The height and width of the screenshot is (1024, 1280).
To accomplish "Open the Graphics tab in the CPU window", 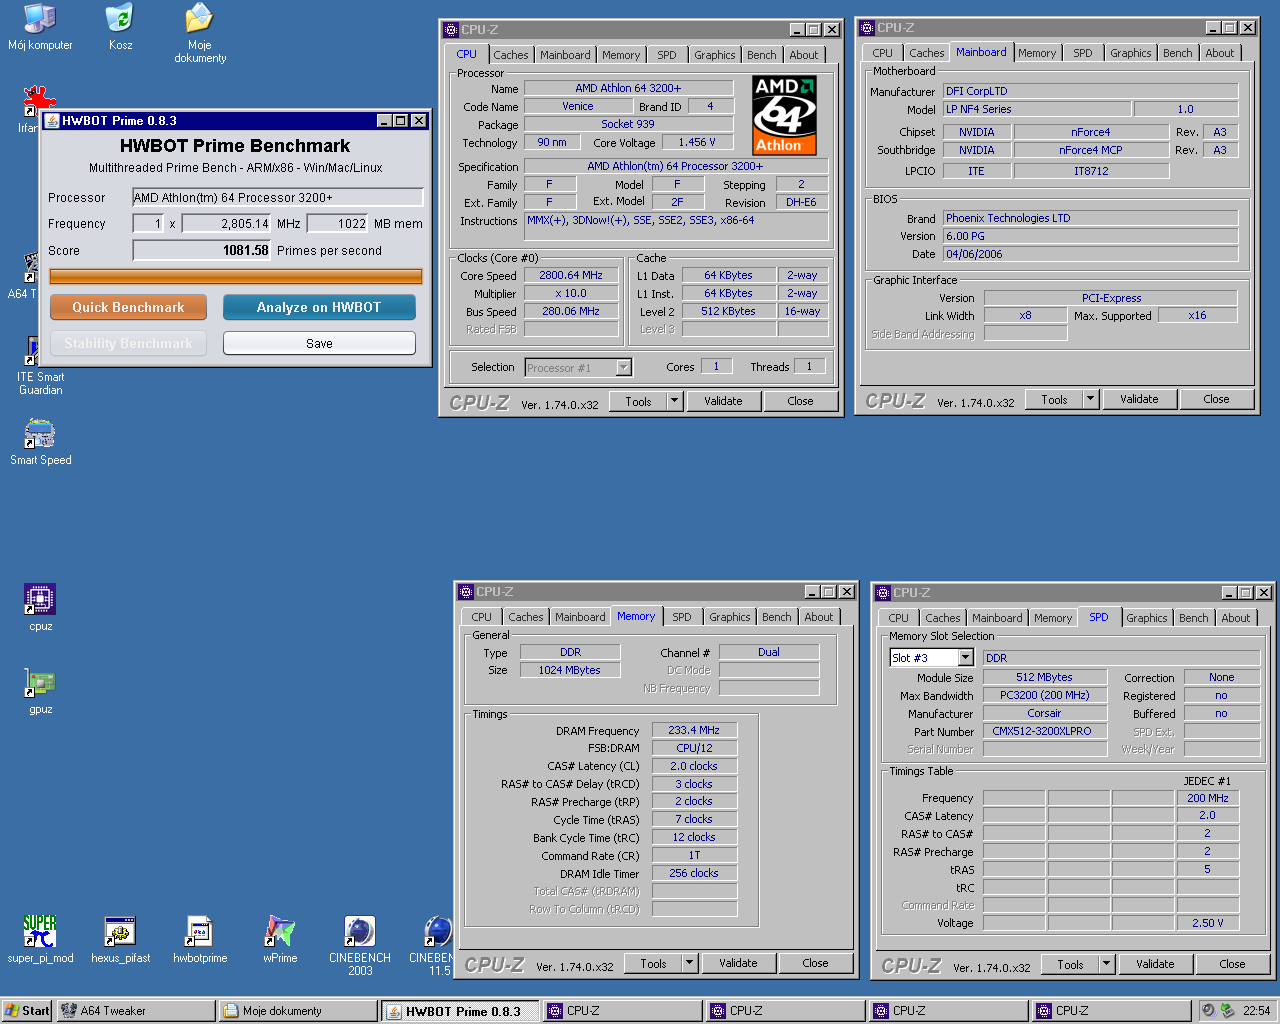I will (715, 55).
